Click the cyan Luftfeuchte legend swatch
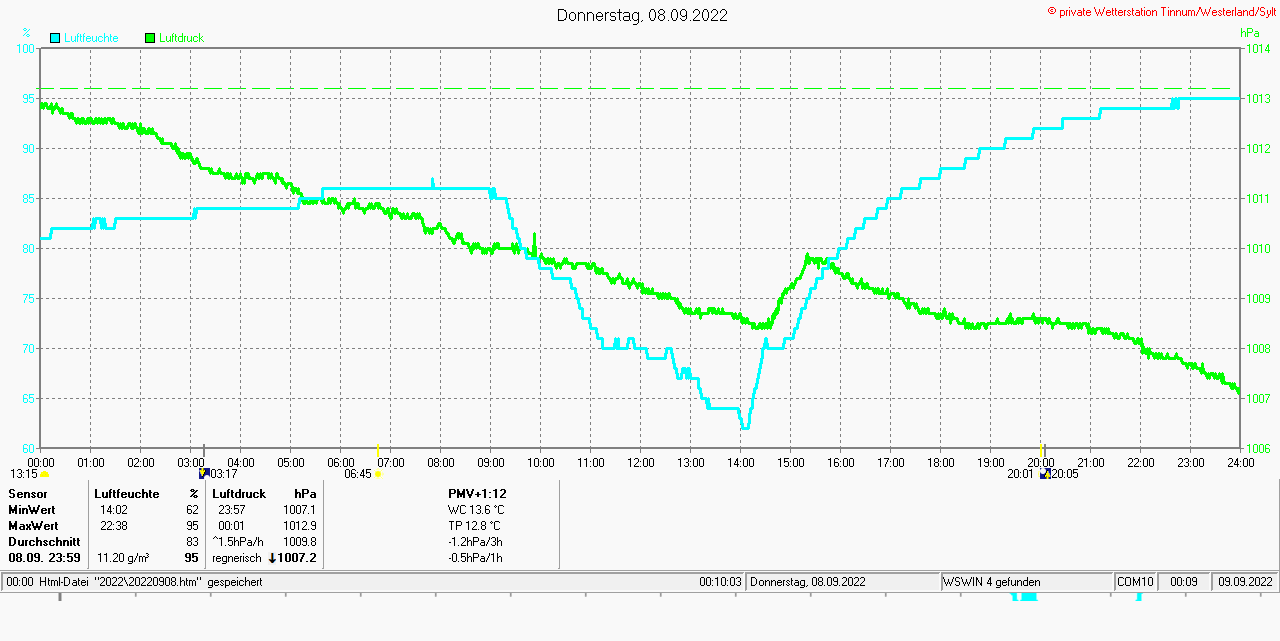Screen dimensions: 1280x641 [x=55, y=38]
